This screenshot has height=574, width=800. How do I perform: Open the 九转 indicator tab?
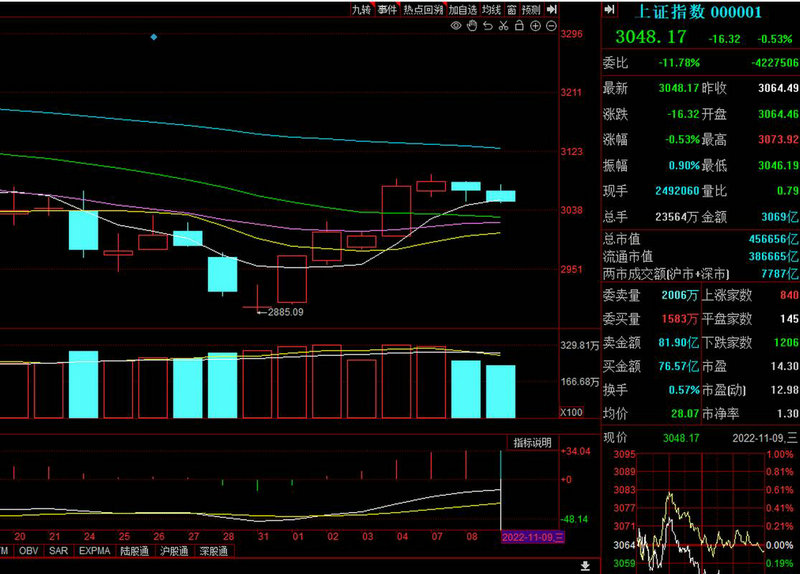[x=361, y=9]
